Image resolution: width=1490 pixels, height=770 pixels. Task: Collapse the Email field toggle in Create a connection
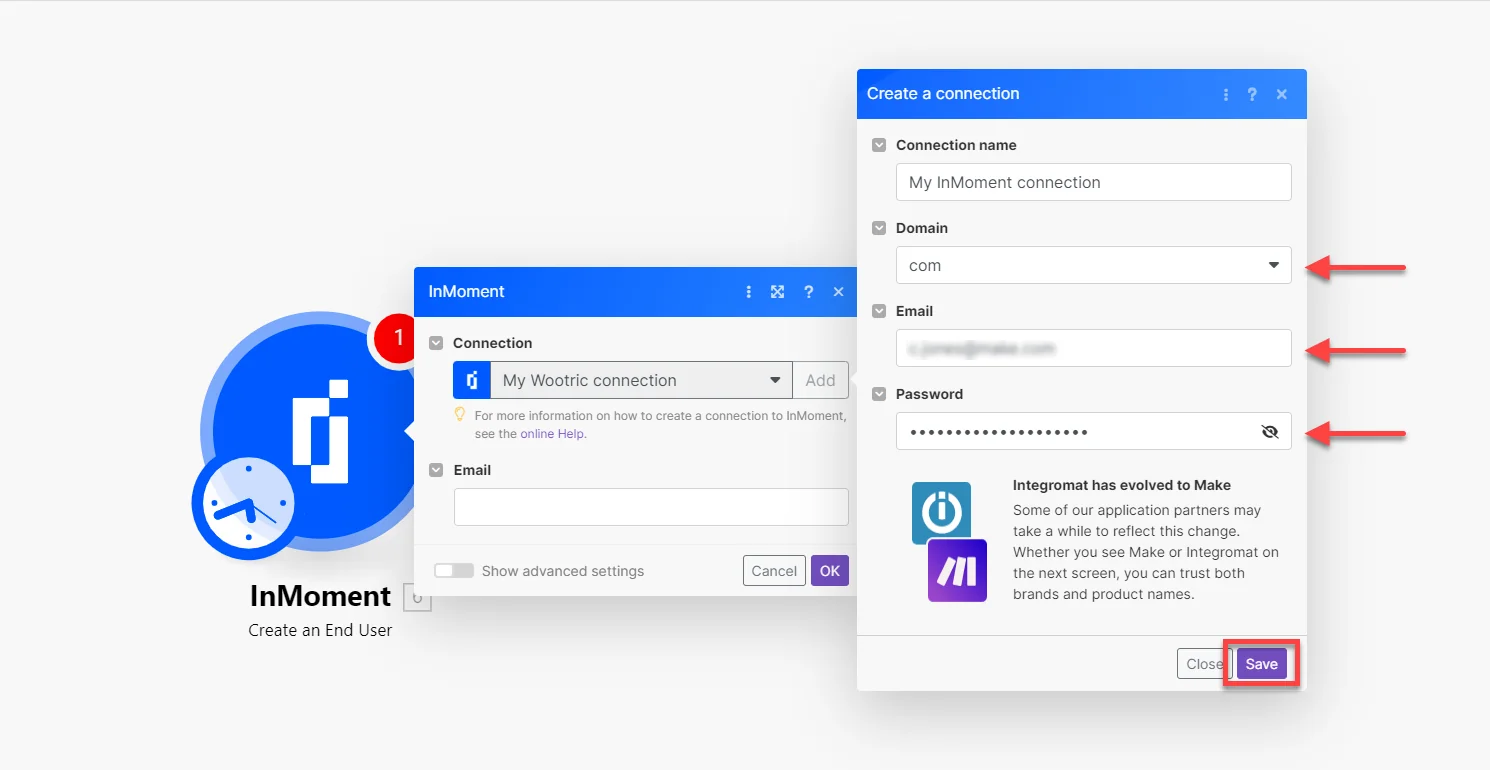click(x=879, y=311)
